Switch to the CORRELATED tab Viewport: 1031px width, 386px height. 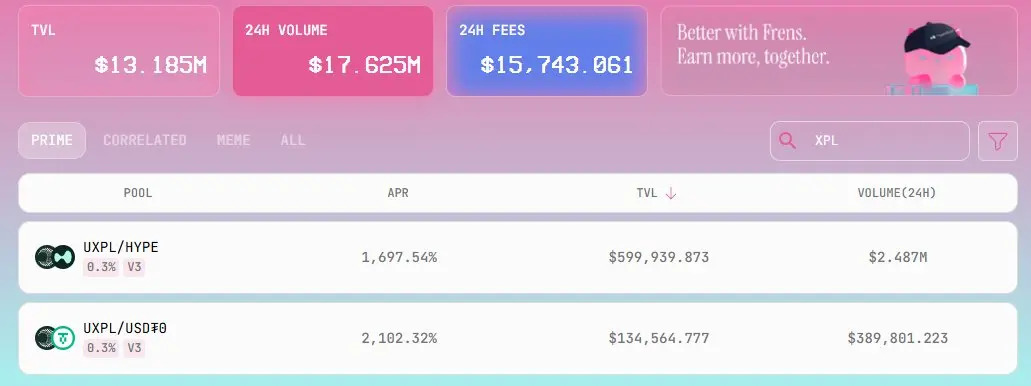[x=145, y=140]
